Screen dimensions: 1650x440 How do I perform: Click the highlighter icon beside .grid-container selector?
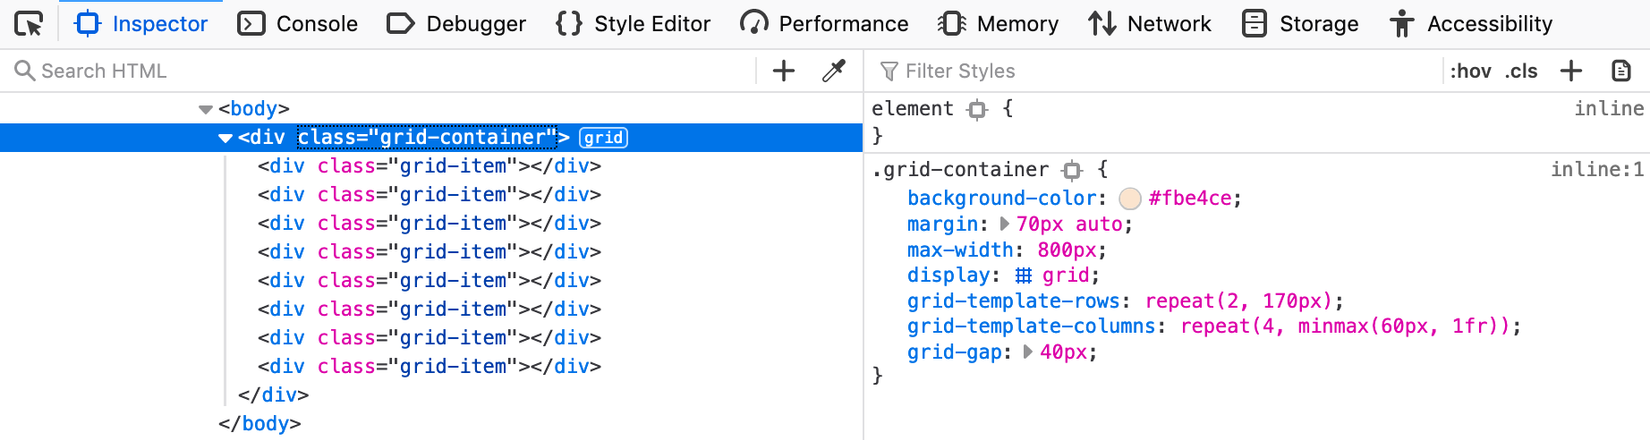(1072, 170)
